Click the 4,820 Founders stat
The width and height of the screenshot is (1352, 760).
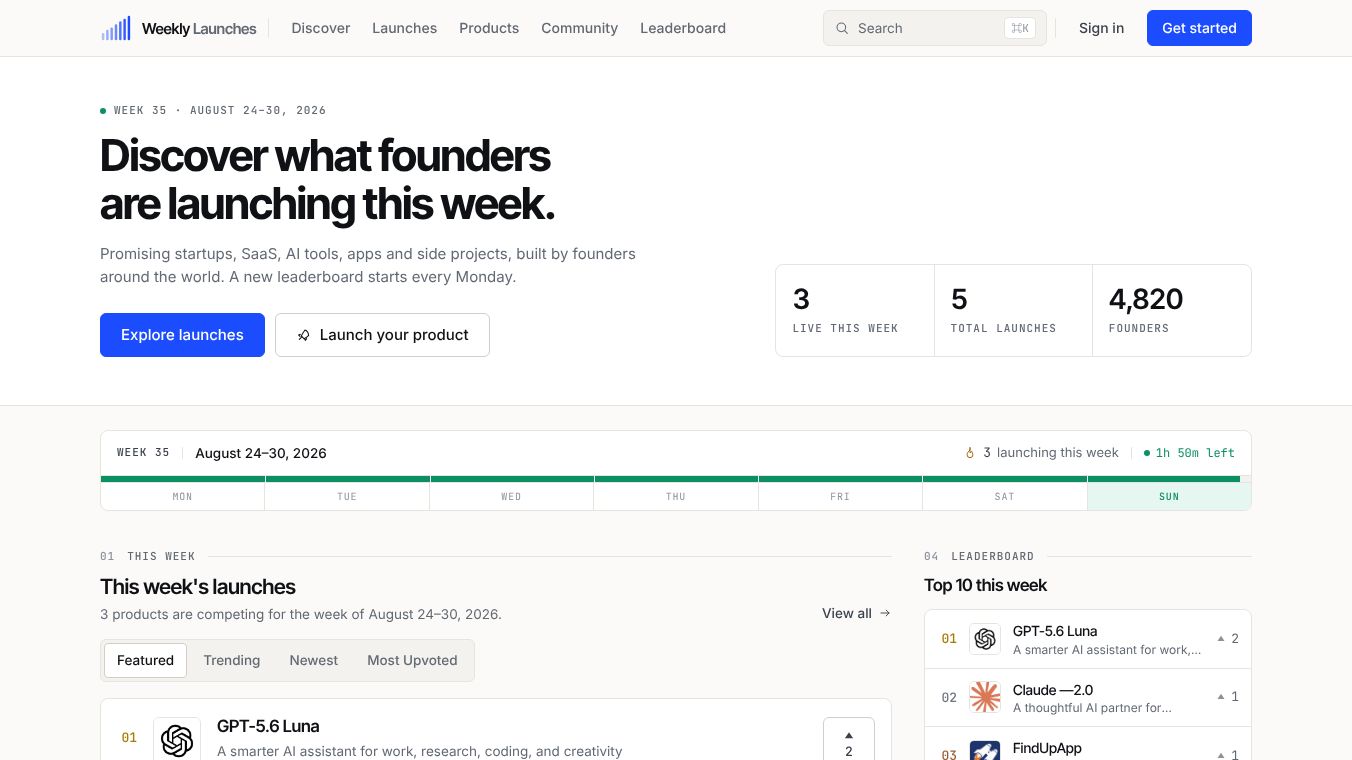1172,310
